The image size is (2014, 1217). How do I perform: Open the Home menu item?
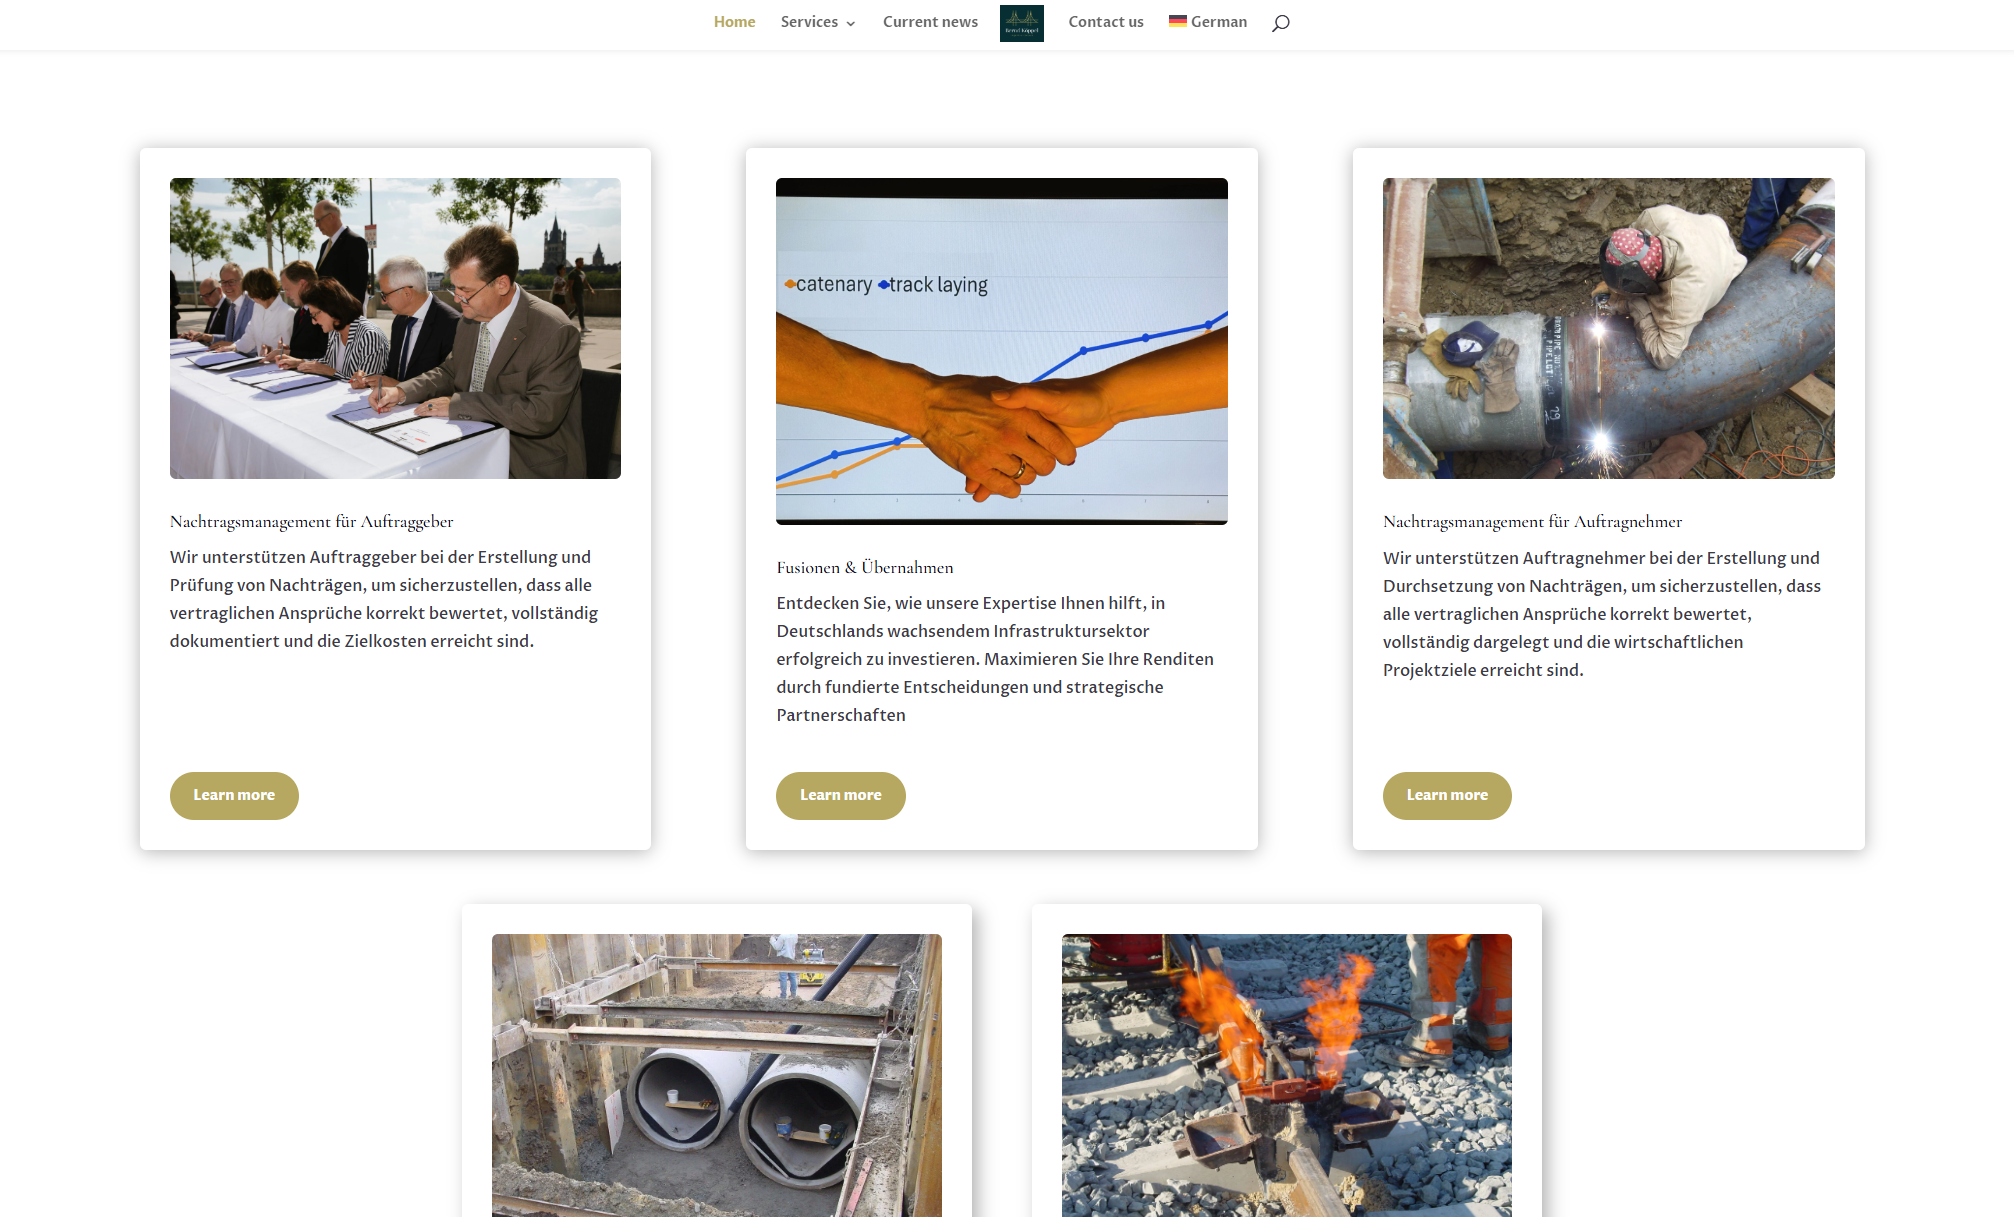734,22
